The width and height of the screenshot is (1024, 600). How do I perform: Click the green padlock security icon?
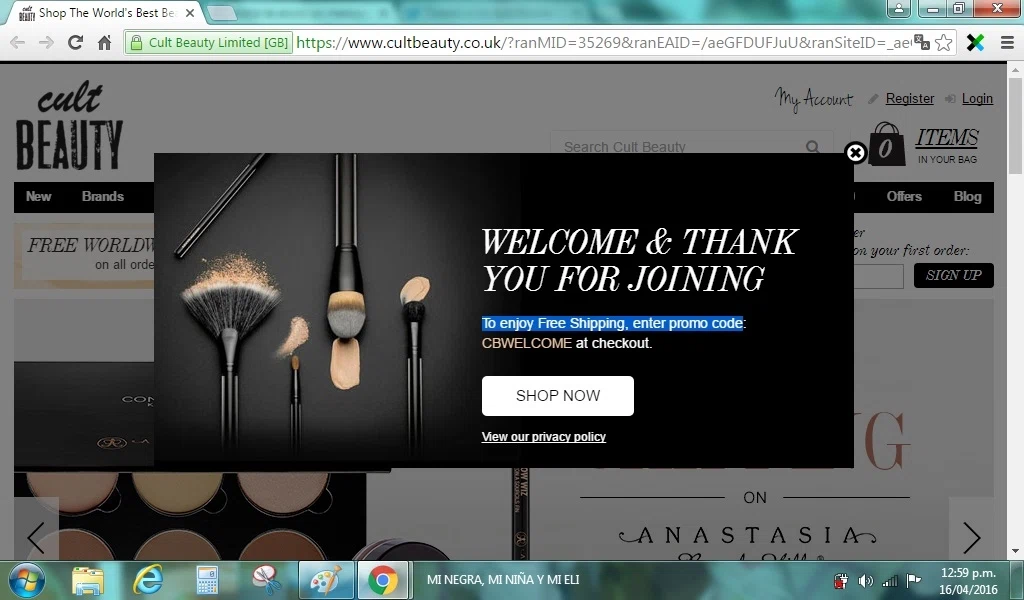pos(136,43)
